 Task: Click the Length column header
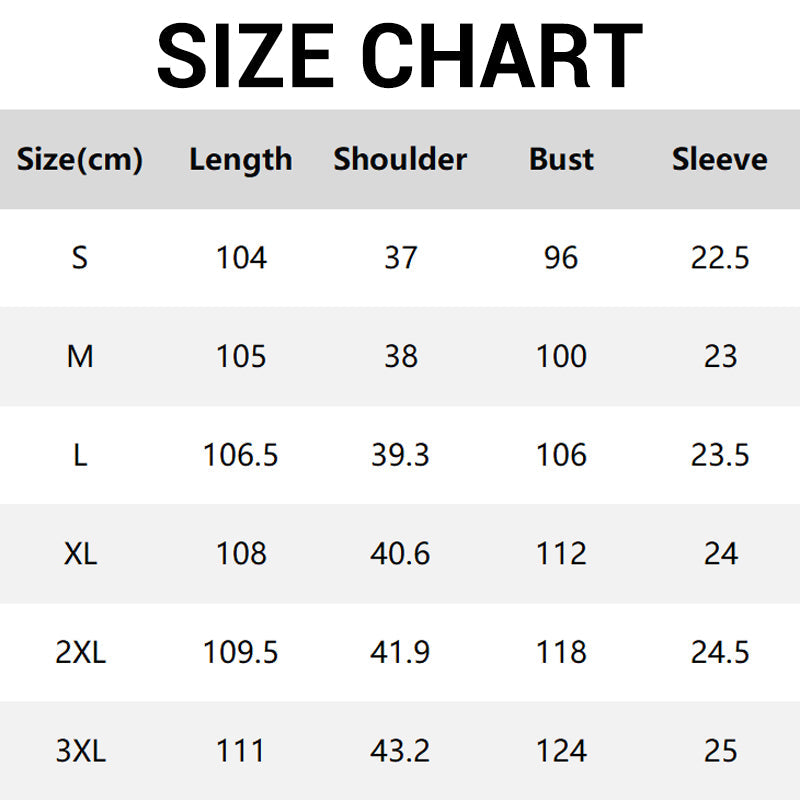click(241, 159)
